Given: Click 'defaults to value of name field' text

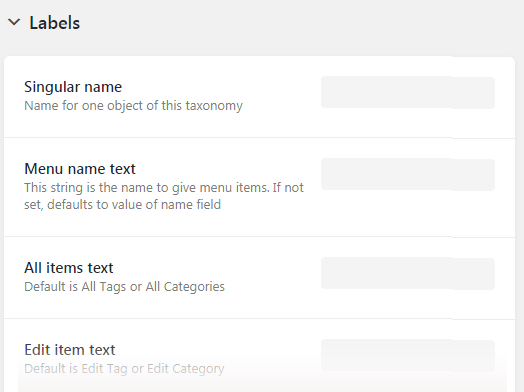Looking at the screenshot, I should [134, 205].
